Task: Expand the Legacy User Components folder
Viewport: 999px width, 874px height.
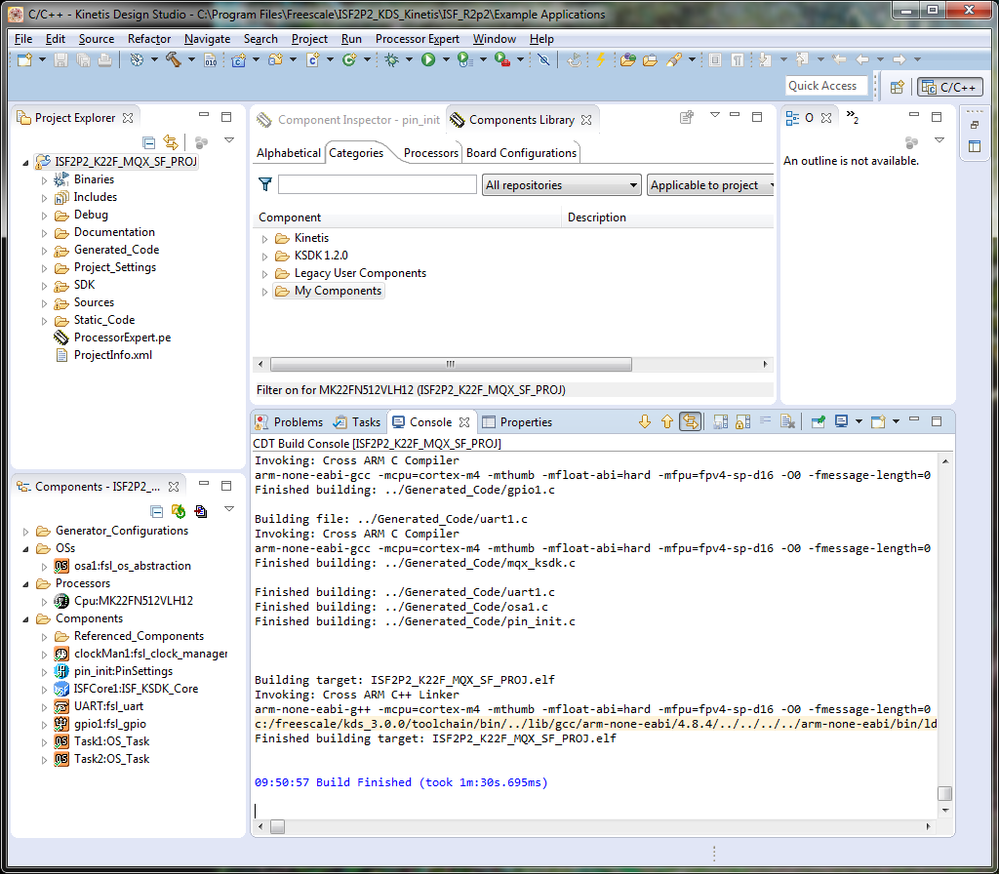Action: (x=265, y=274)
